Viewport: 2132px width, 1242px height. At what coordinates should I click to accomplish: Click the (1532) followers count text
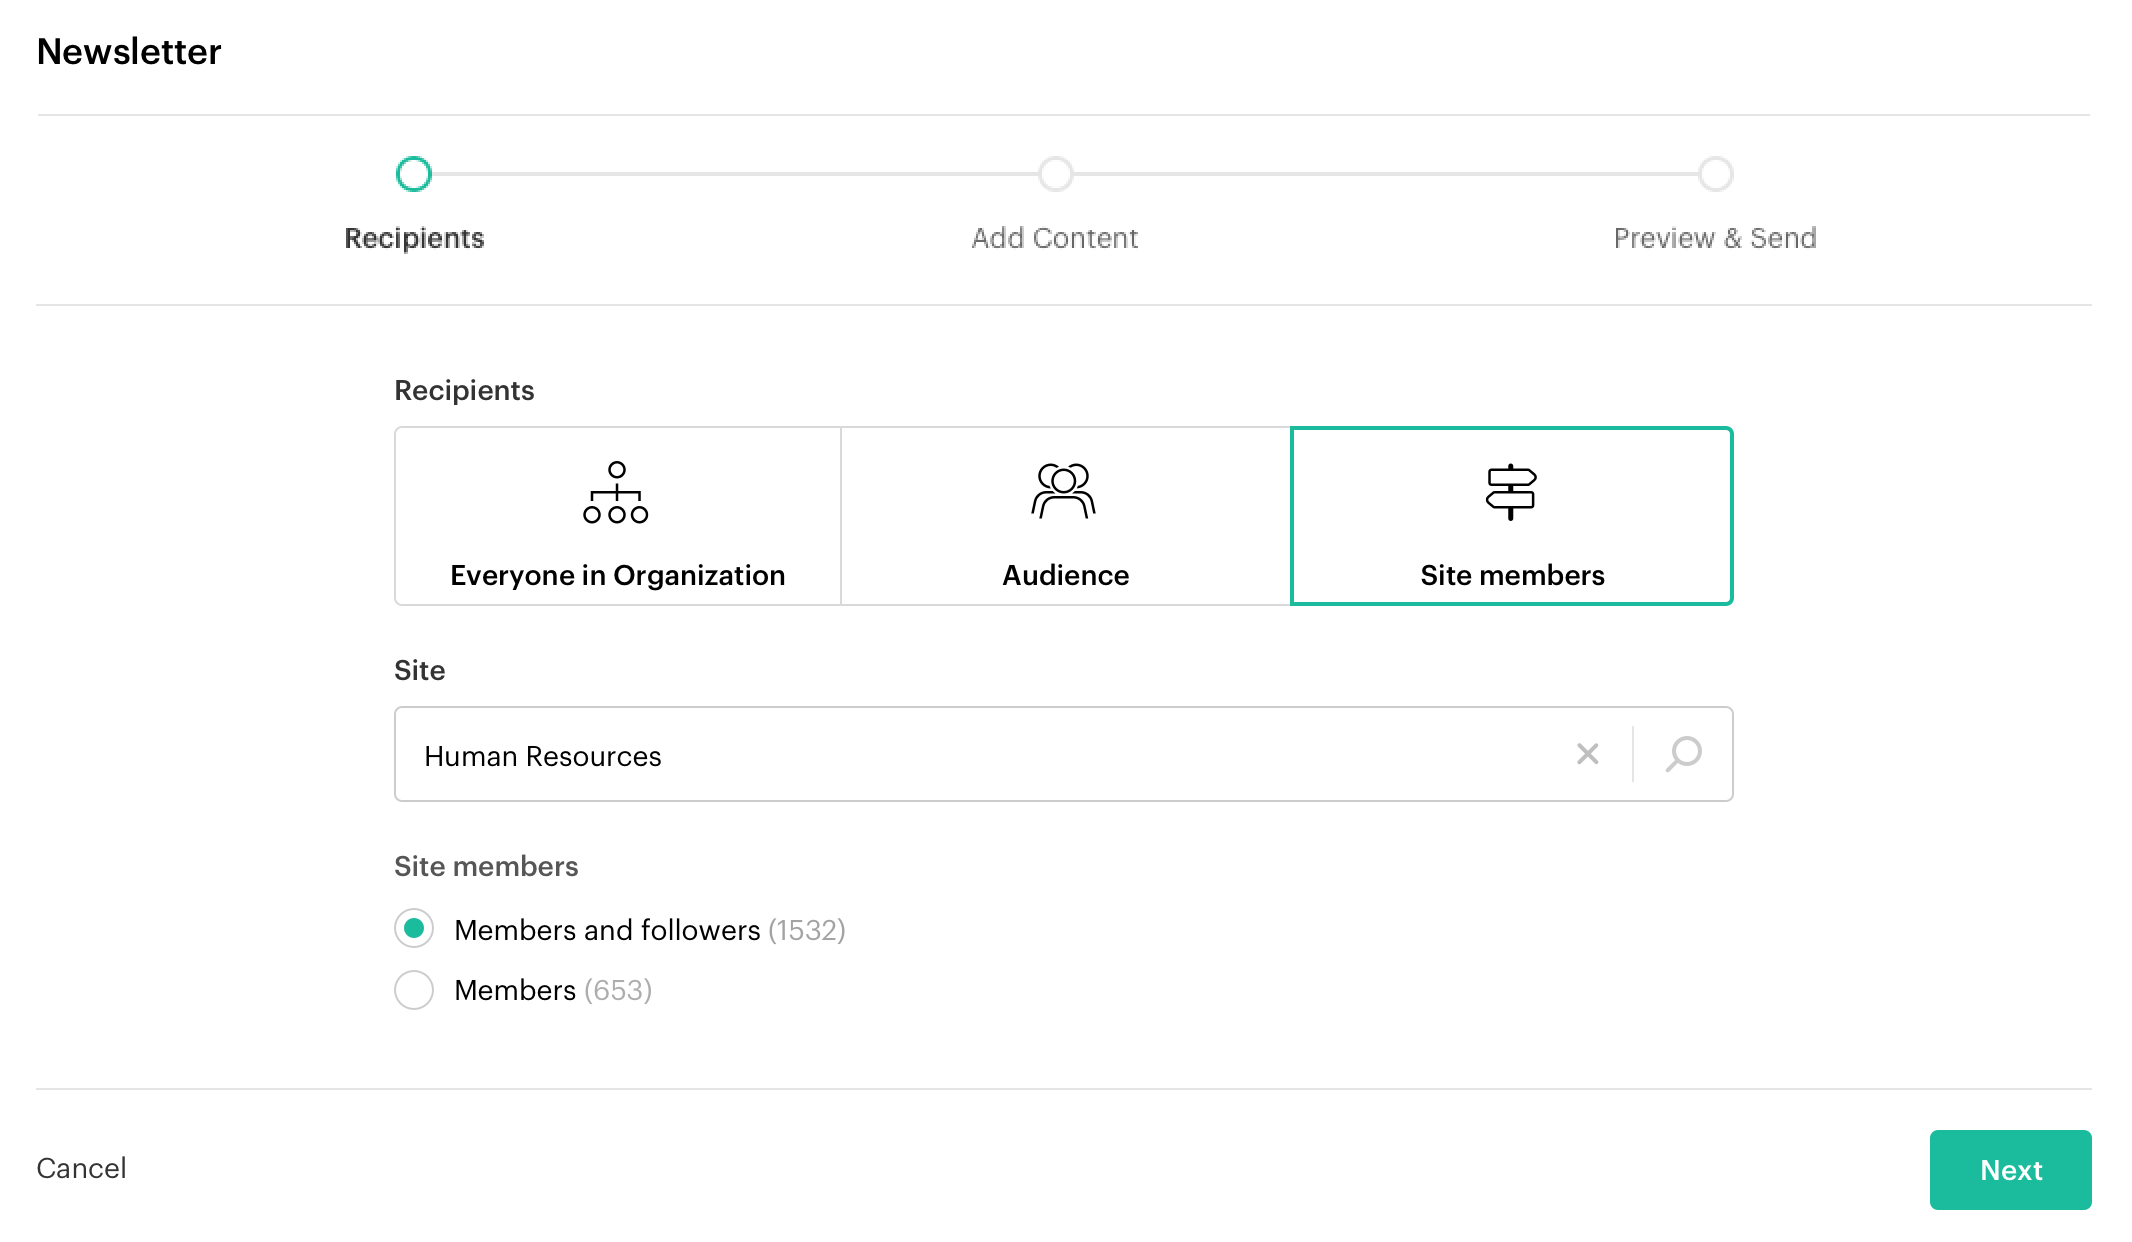tap(807, 930)
